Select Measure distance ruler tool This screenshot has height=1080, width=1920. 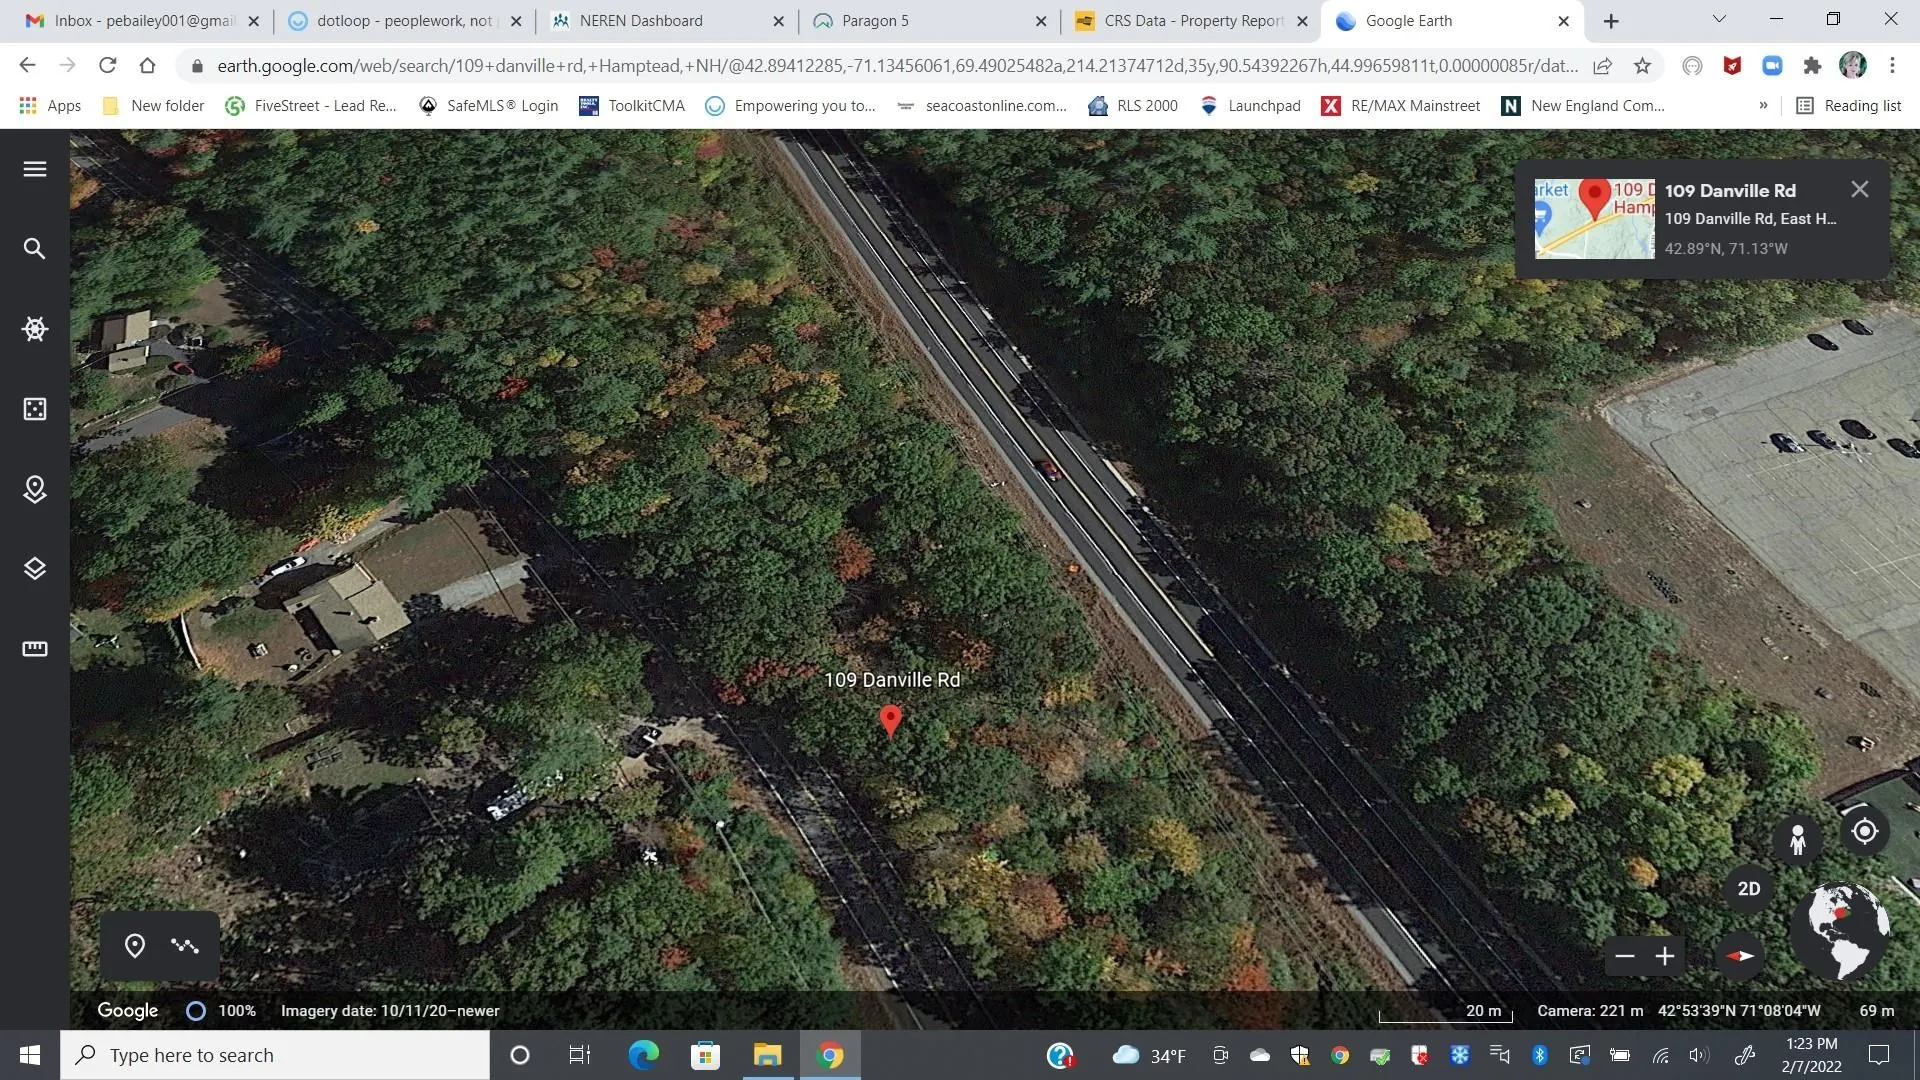coord(35,649)
